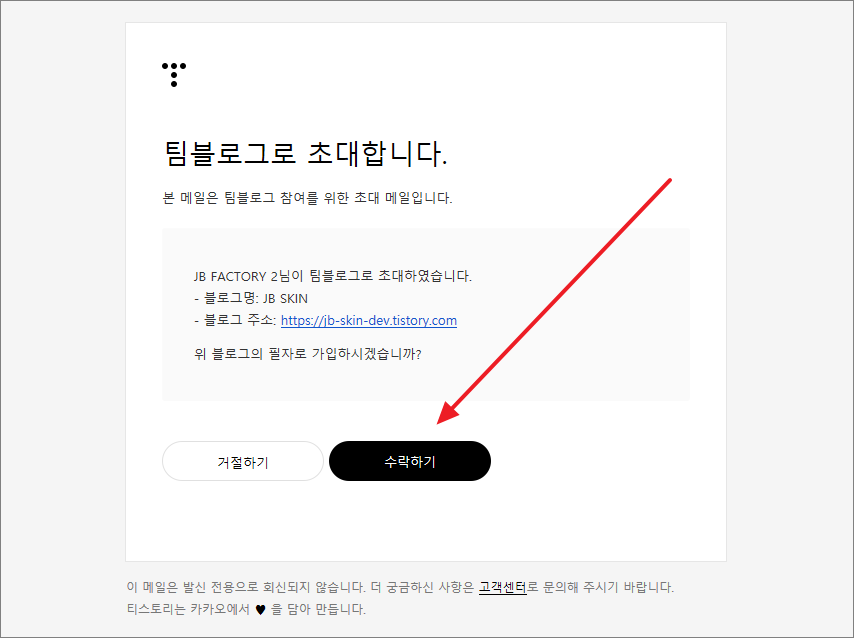Click the 필자로 가입하시겠습니까 question line
The image size is (854, 638).
click(308, 354)
